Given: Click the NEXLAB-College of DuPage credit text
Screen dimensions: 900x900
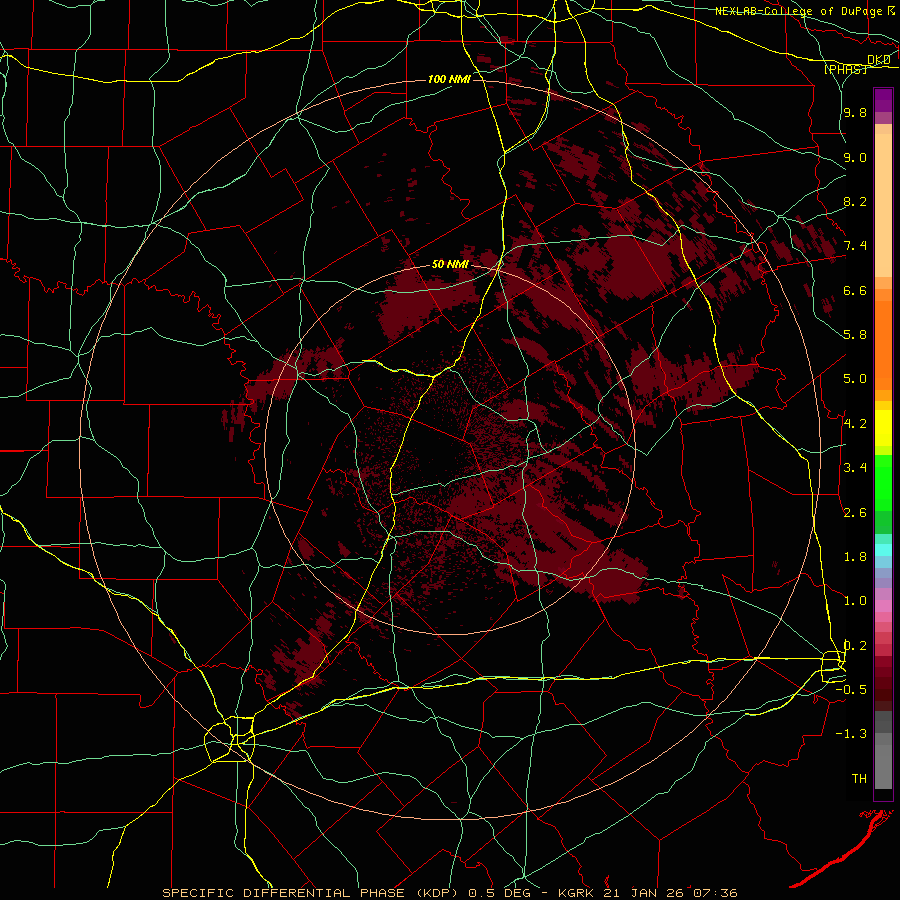Looking at the screenshot, I should pos(800,11).
